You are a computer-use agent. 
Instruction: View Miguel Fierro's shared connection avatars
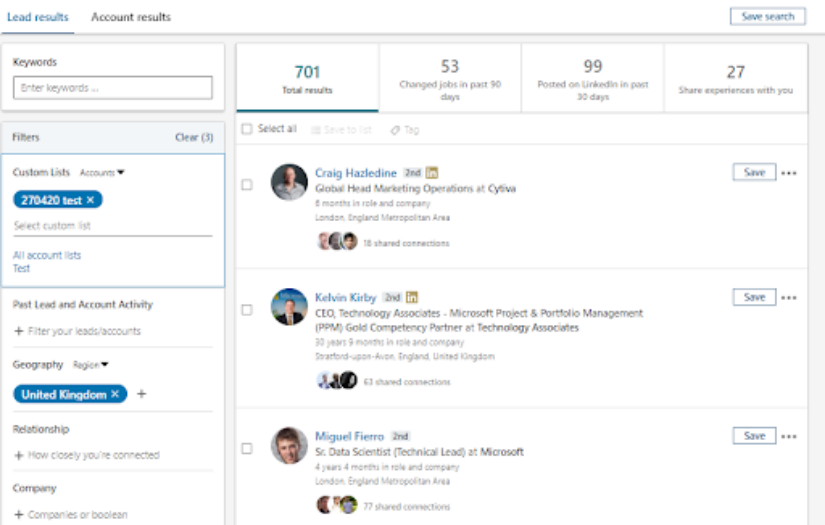point(337,505)
